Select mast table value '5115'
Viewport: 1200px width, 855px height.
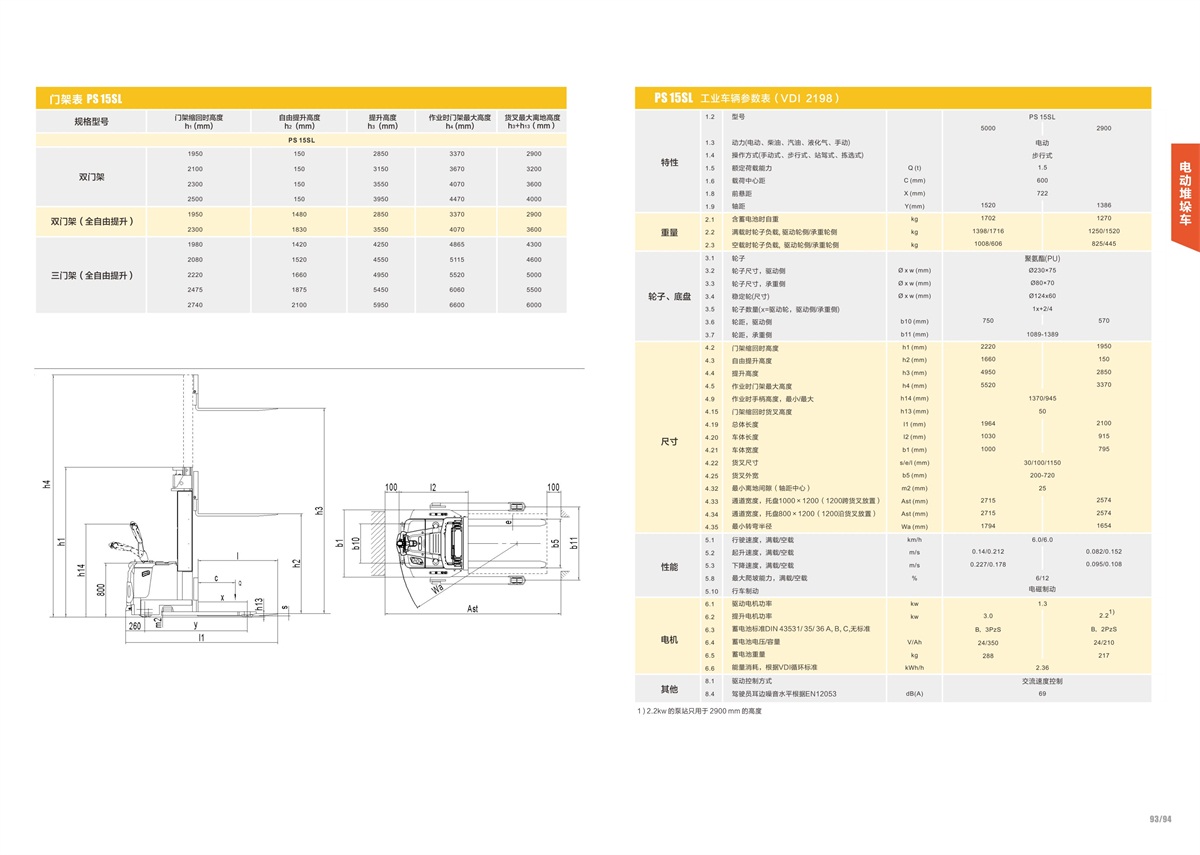point(457,259)
